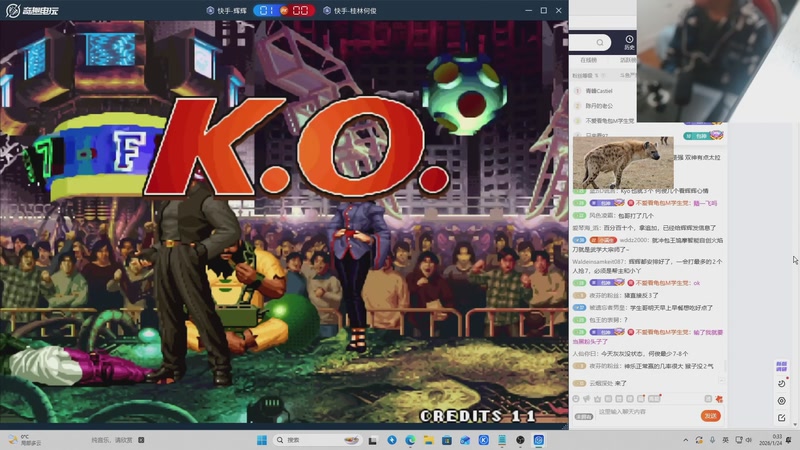Click the crown icon in the chat toolbar
Screen dimensions: 800x450
(597, 399)
